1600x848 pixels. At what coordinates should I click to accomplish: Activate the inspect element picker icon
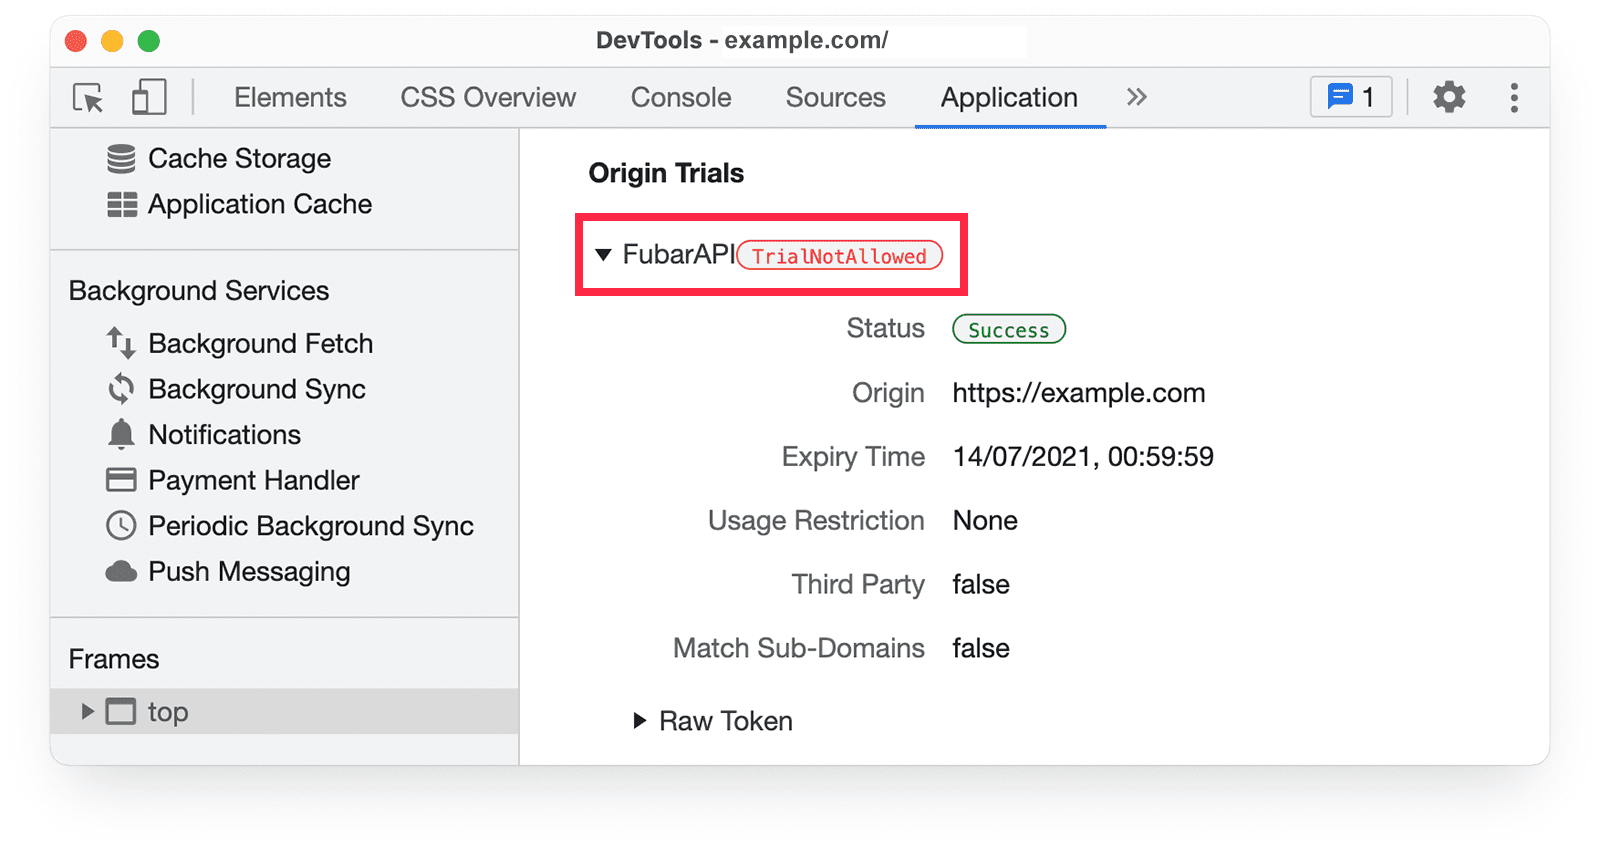click(88, 98)
